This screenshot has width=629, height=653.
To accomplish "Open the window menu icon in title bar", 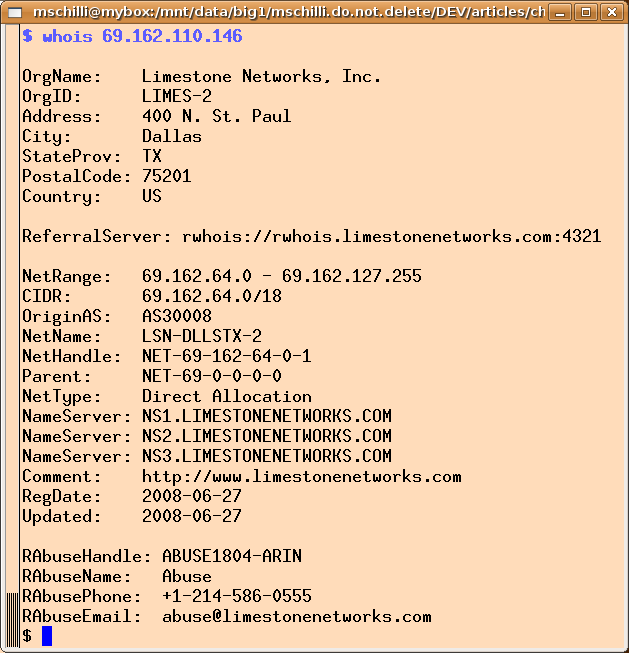I will pyautogui.click(x=15, y=12).
